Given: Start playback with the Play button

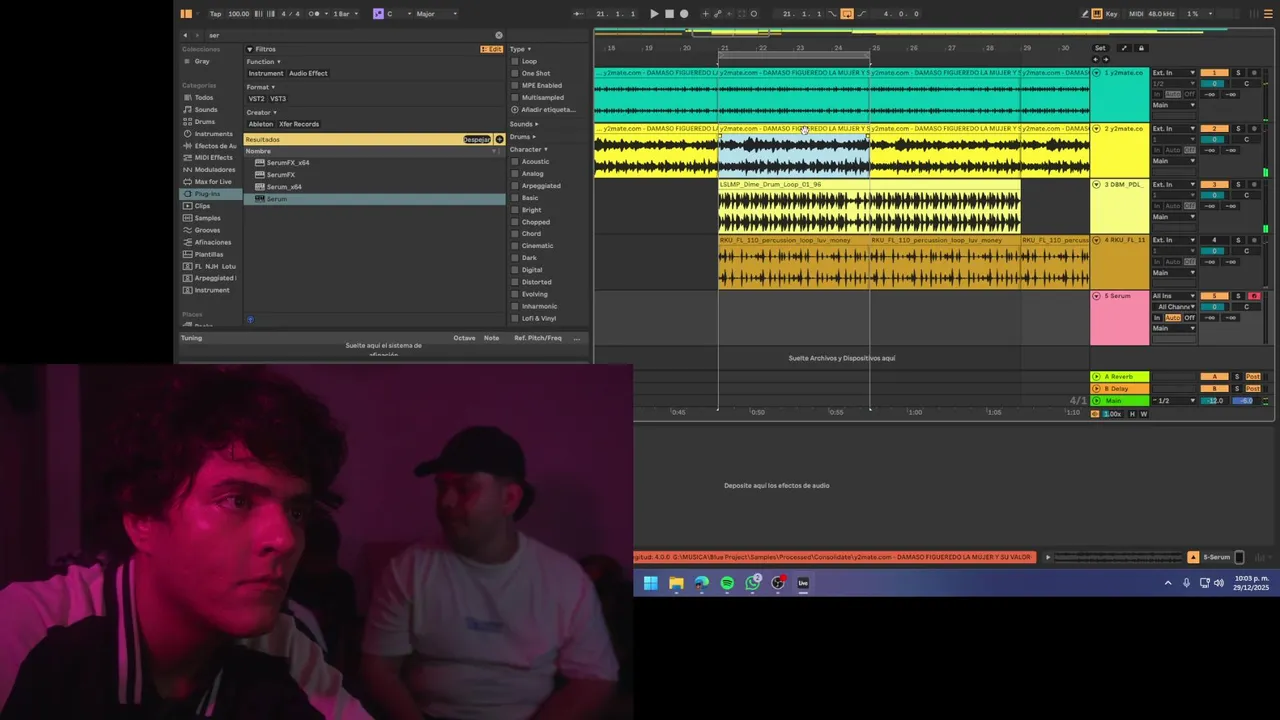Looking at the screenshot, I should pyautogui.click(x=654, y=14).
